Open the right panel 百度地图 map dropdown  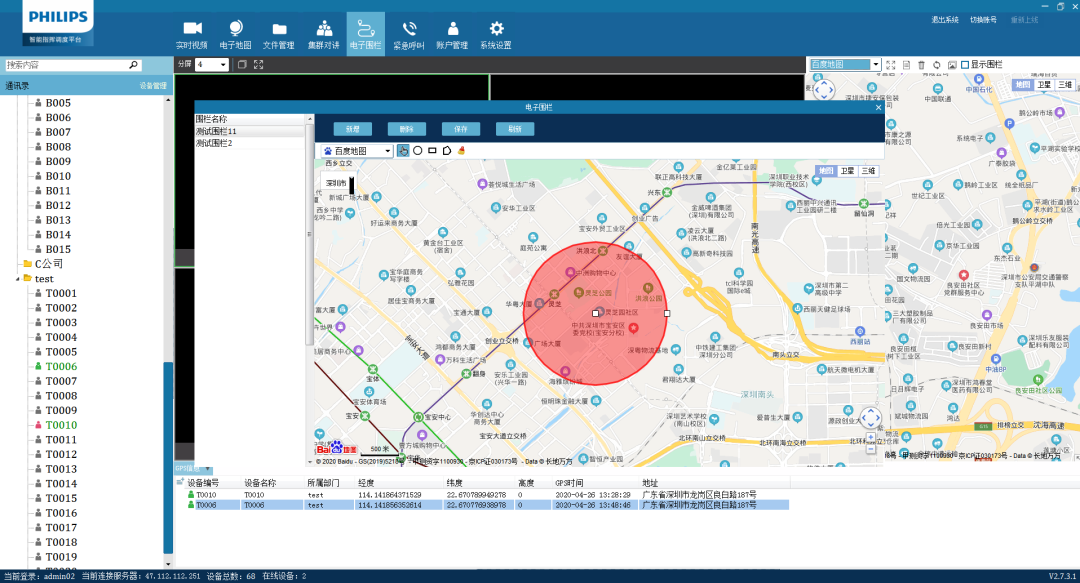click(x=844, y=64)
